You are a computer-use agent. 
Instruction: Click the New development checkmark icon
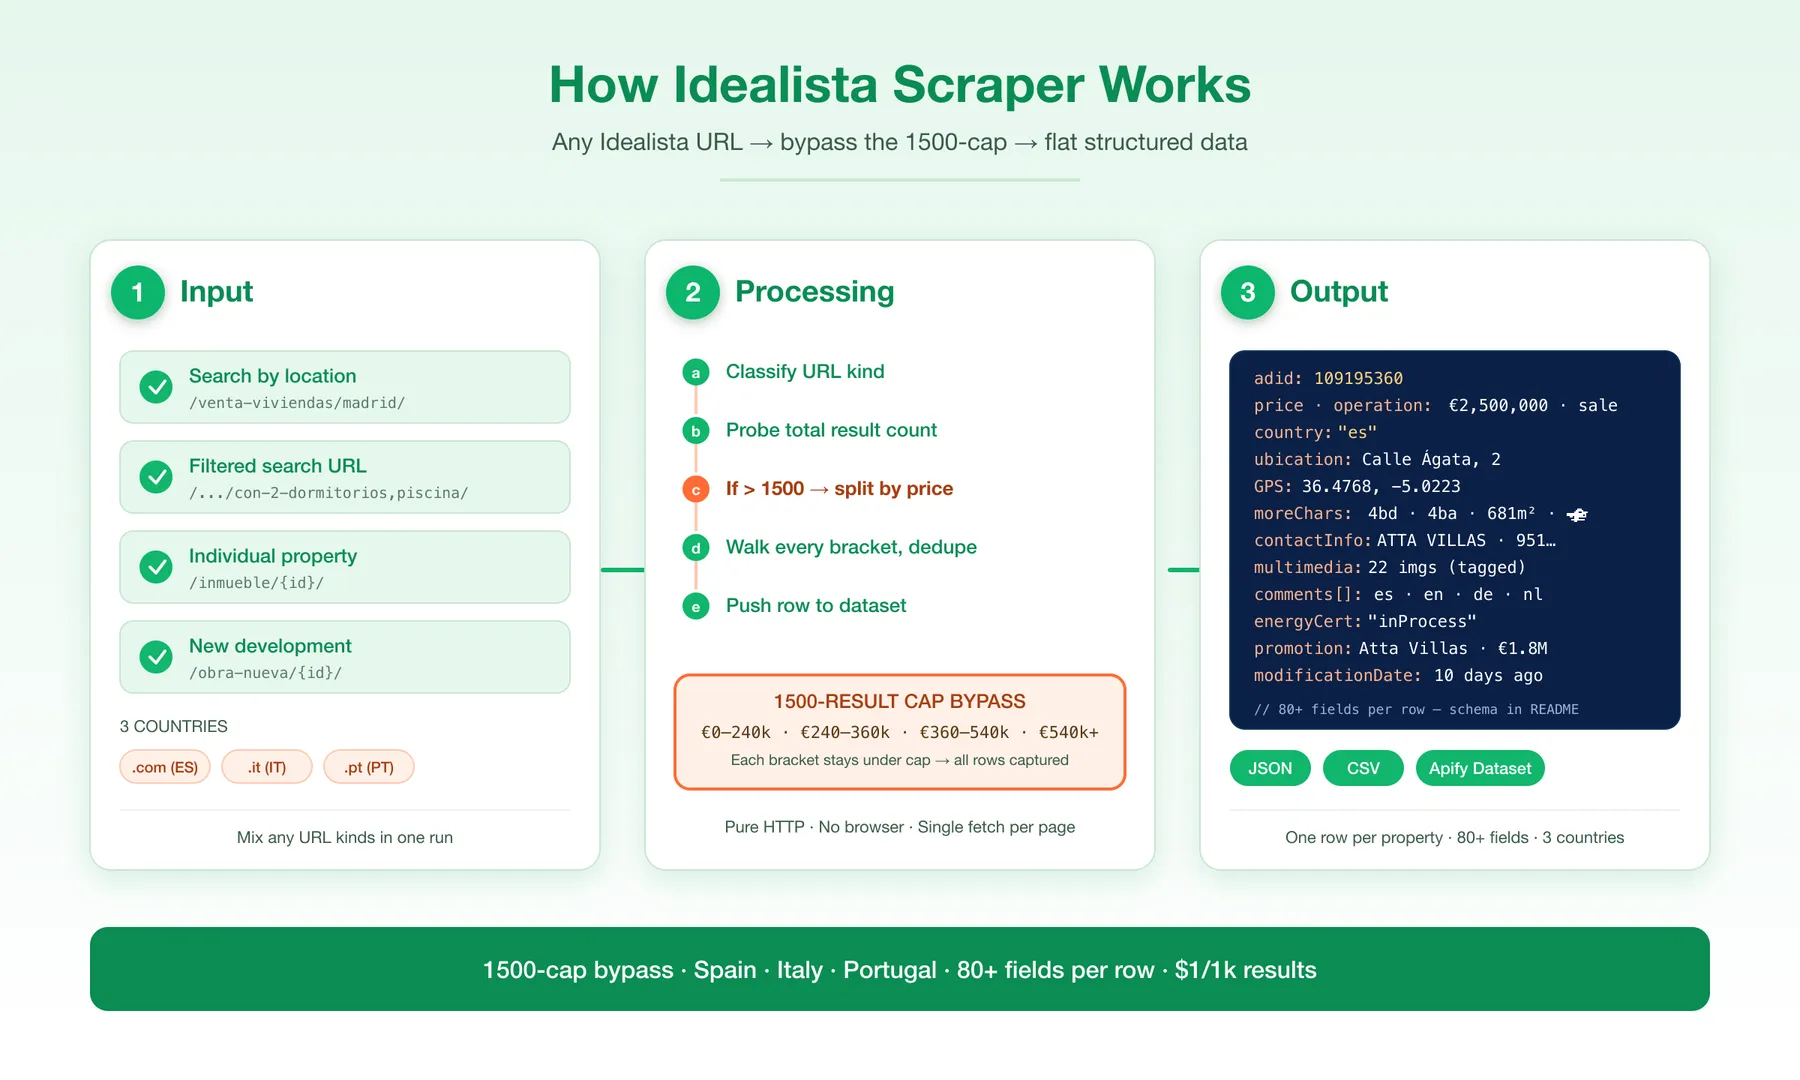coord(156,657)
